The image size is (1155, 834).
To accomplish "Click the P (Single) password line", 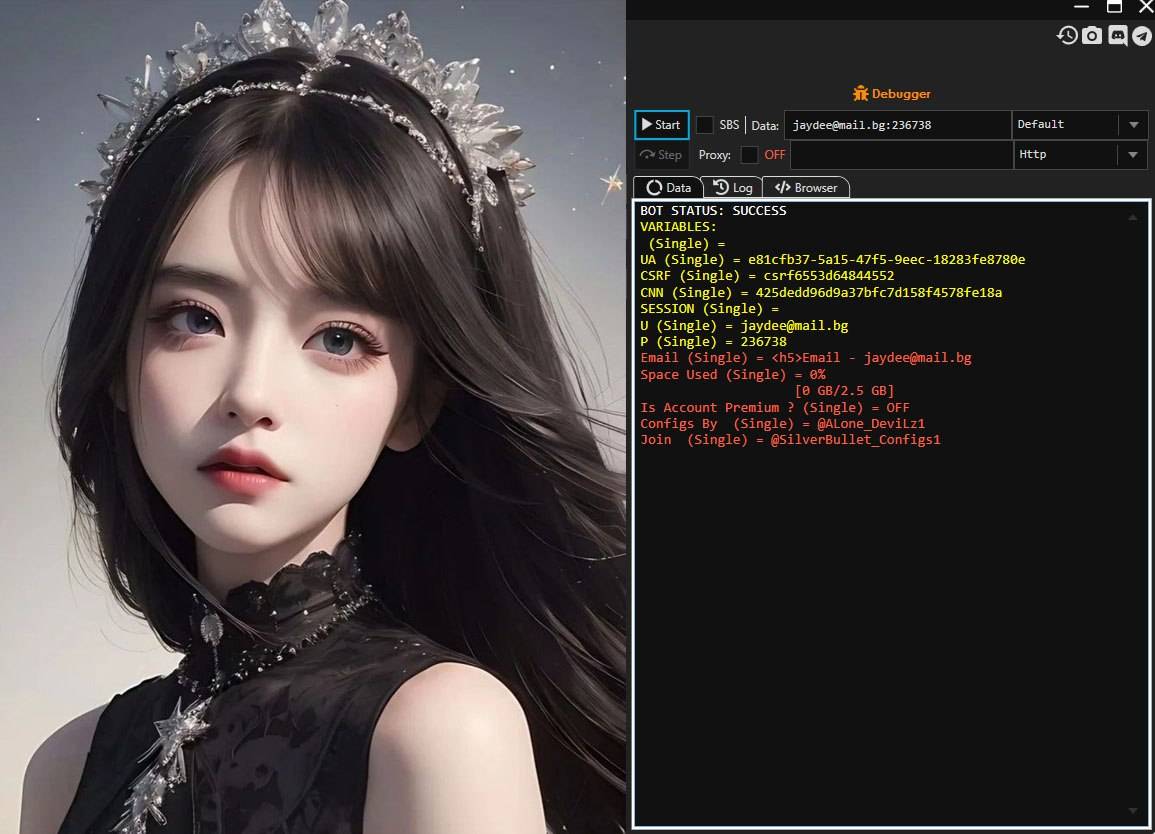I will click(713, 342).
